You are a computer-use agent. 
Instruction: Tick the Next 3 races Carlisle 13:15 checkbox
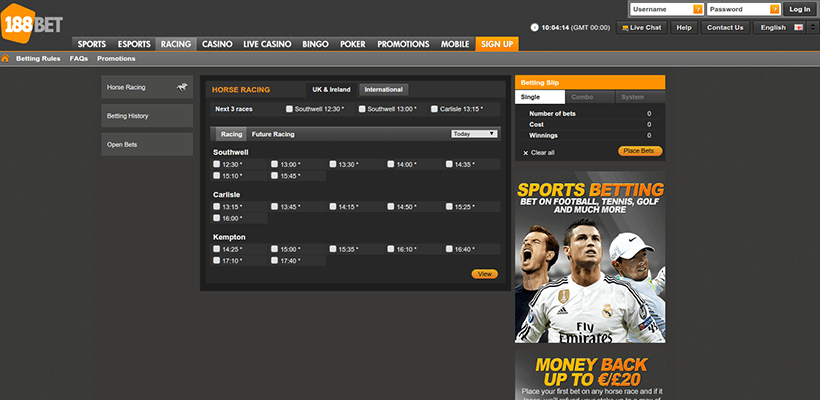434,109
